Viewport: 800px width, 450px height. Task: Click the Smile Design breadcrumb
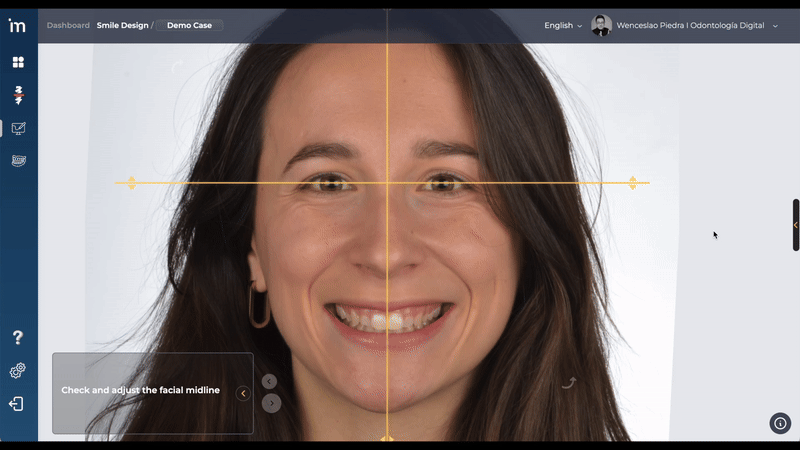click(121, 25)
